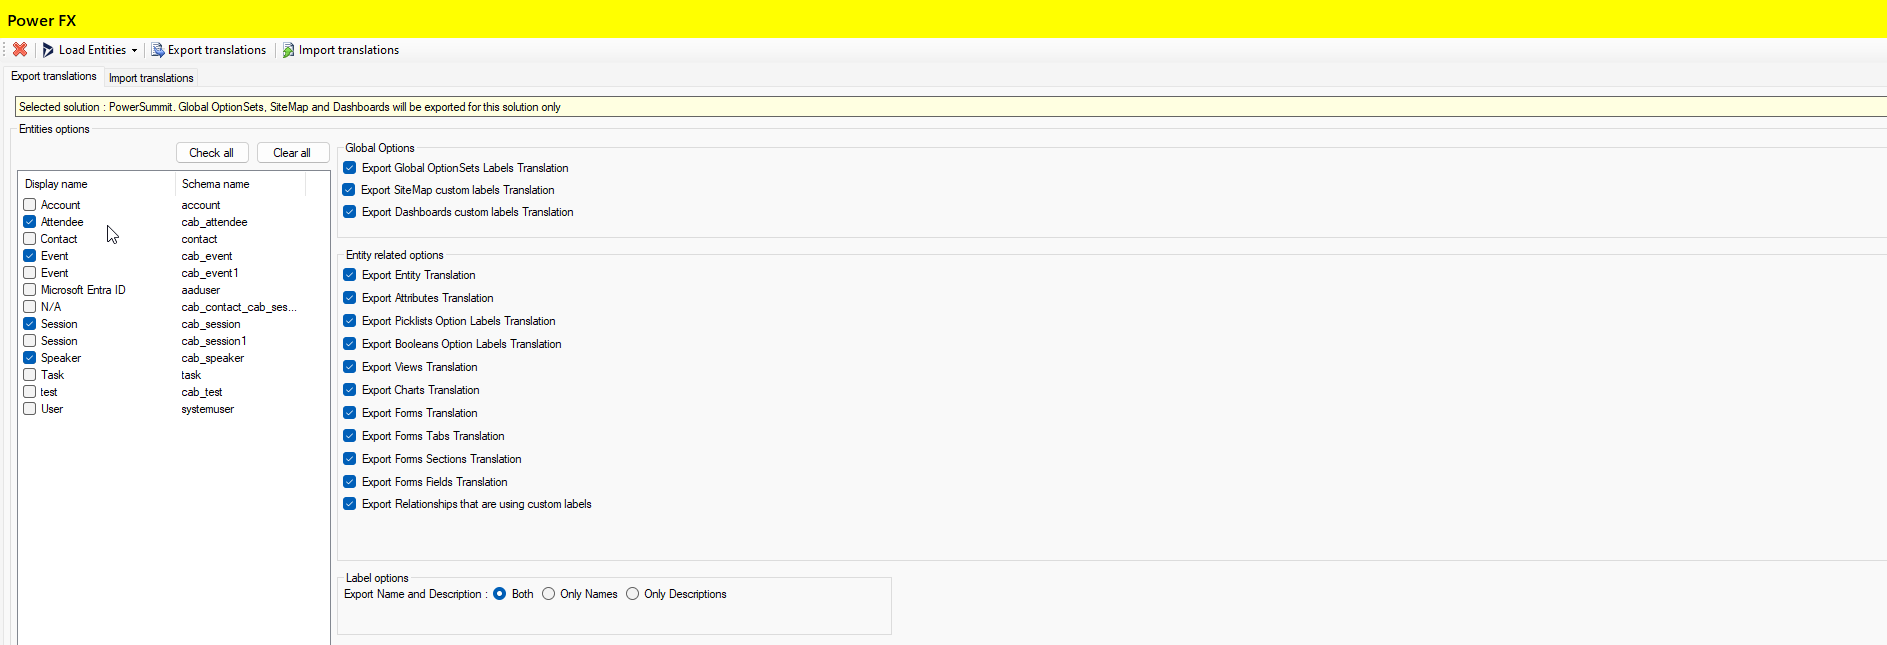The height and width of the screenshot is (645, 1887).
Task: Select the cab_contact_cab_ses... schema name cell
Action: coord(239,307)
